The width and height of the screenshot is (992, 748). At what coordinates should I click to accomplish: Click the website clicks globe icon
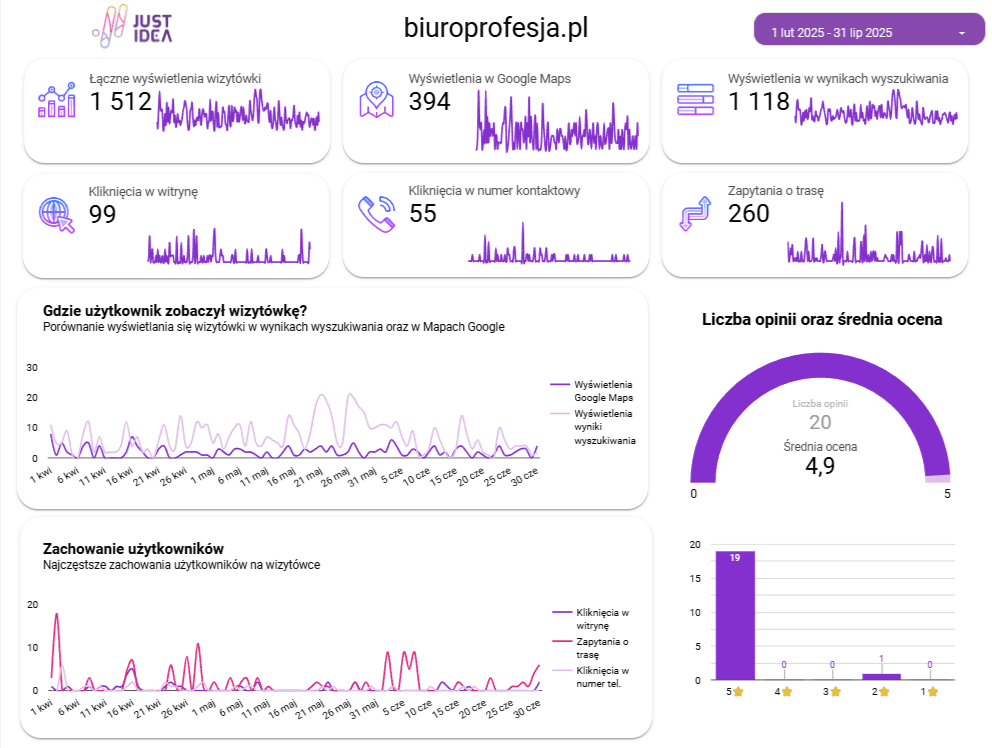pyautogui.click(x=57, y=214)
